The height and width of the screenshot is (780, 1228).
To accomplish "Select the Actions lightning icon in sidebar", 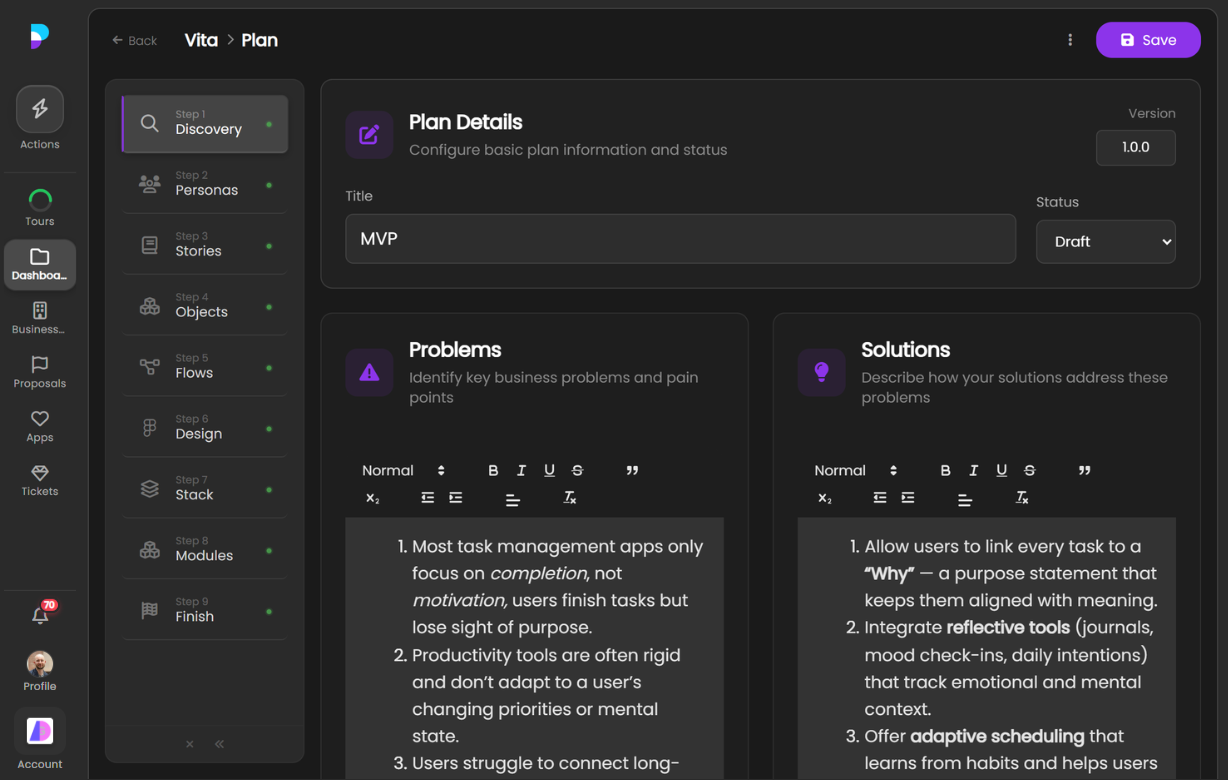I will (x=39, y=108).
